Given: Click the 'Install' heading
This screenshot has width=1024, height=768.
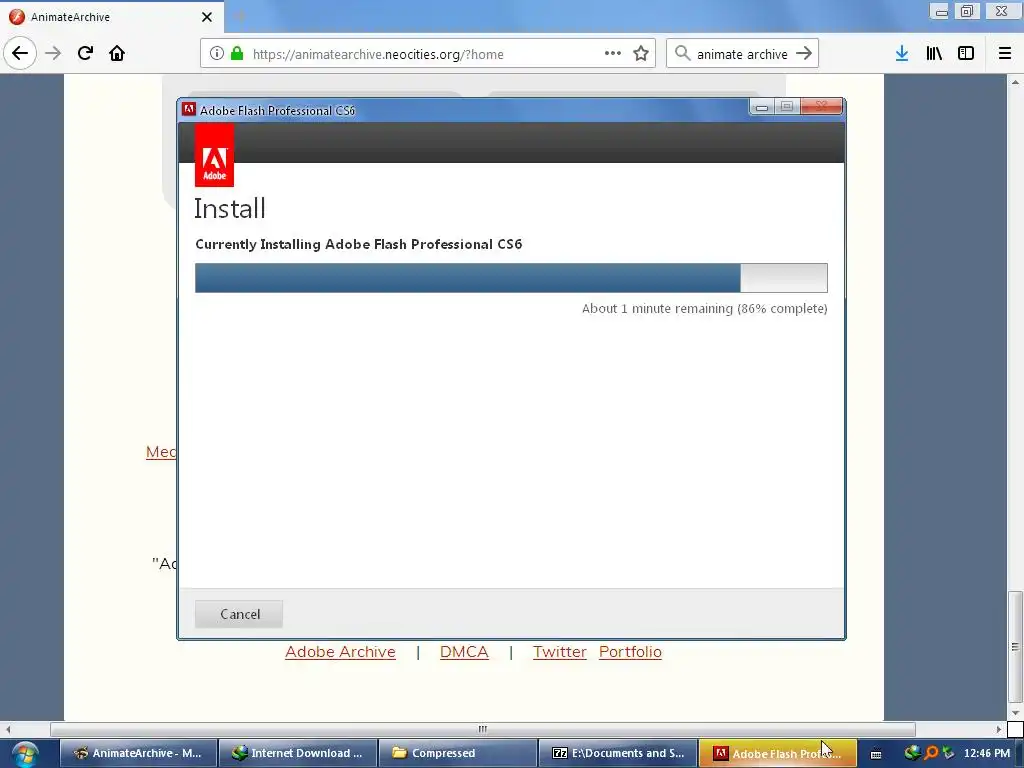Looking at the screenshot, I should pyautogui.click(x=230, y=209).
